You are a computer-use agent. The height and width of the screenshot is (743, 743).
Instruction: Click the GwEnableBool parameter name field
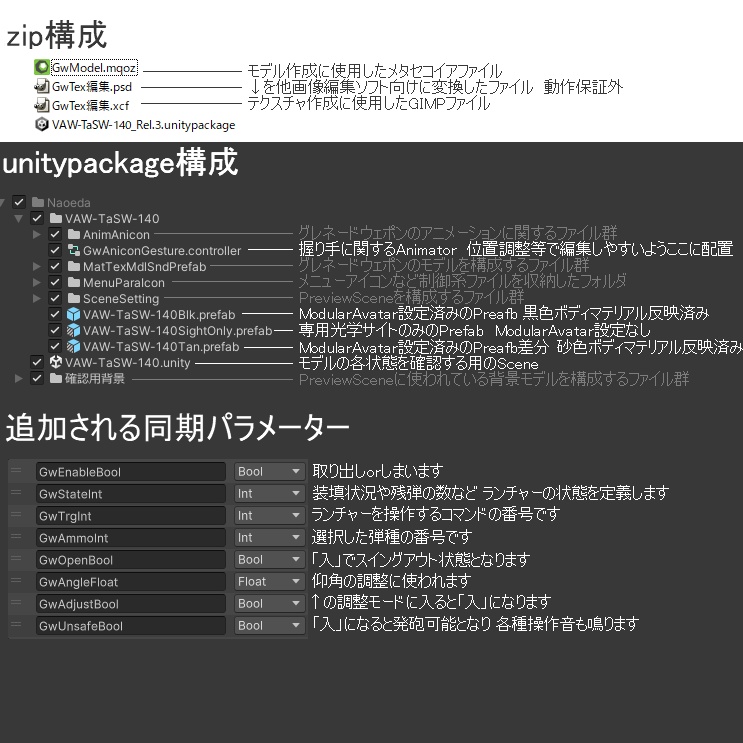(131, 472)
